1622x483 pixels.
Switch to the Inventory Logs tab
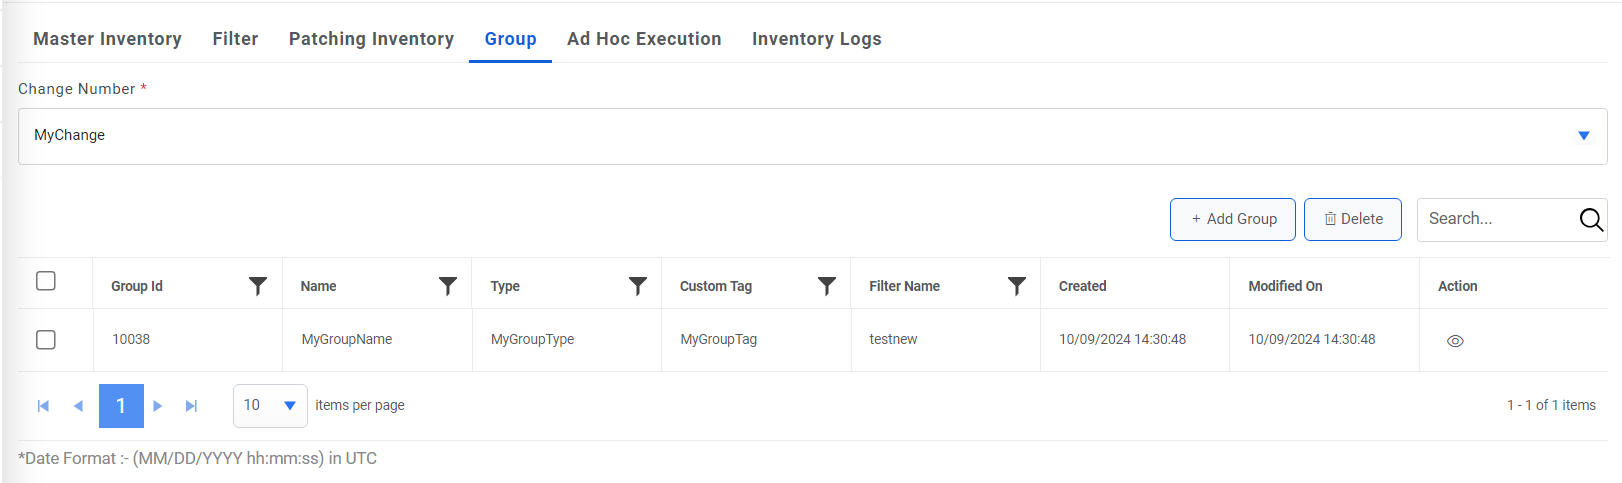pyautogui.click(x=816, y=39)
